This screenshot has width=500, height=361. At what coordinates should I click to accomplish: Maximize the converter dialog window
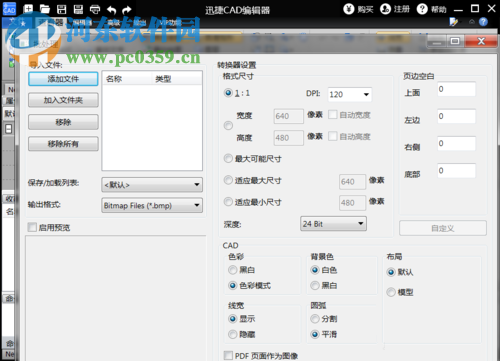(455, 41)
